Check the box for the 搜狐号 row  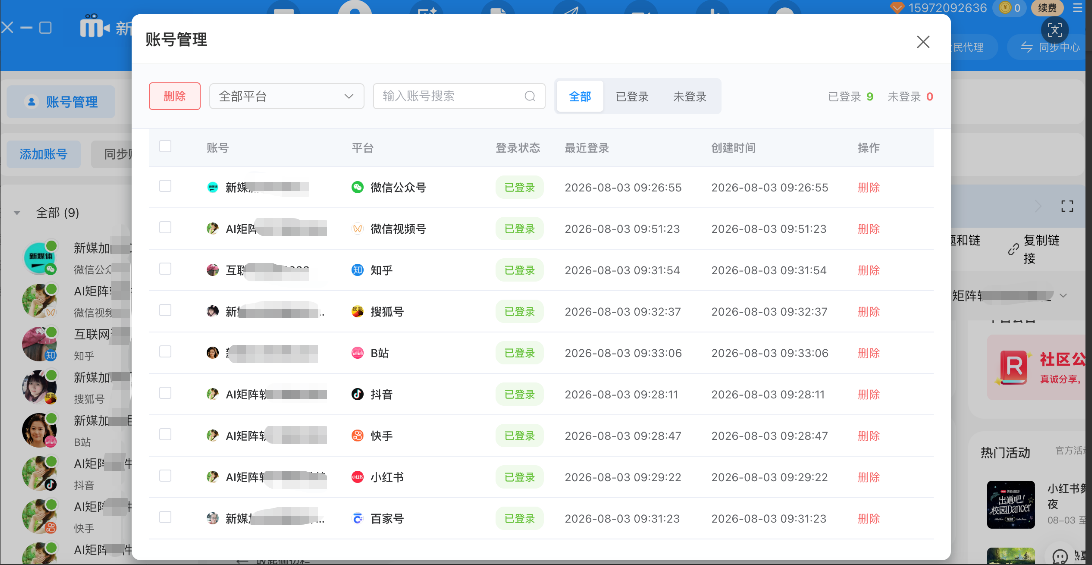tap(165, 310)
